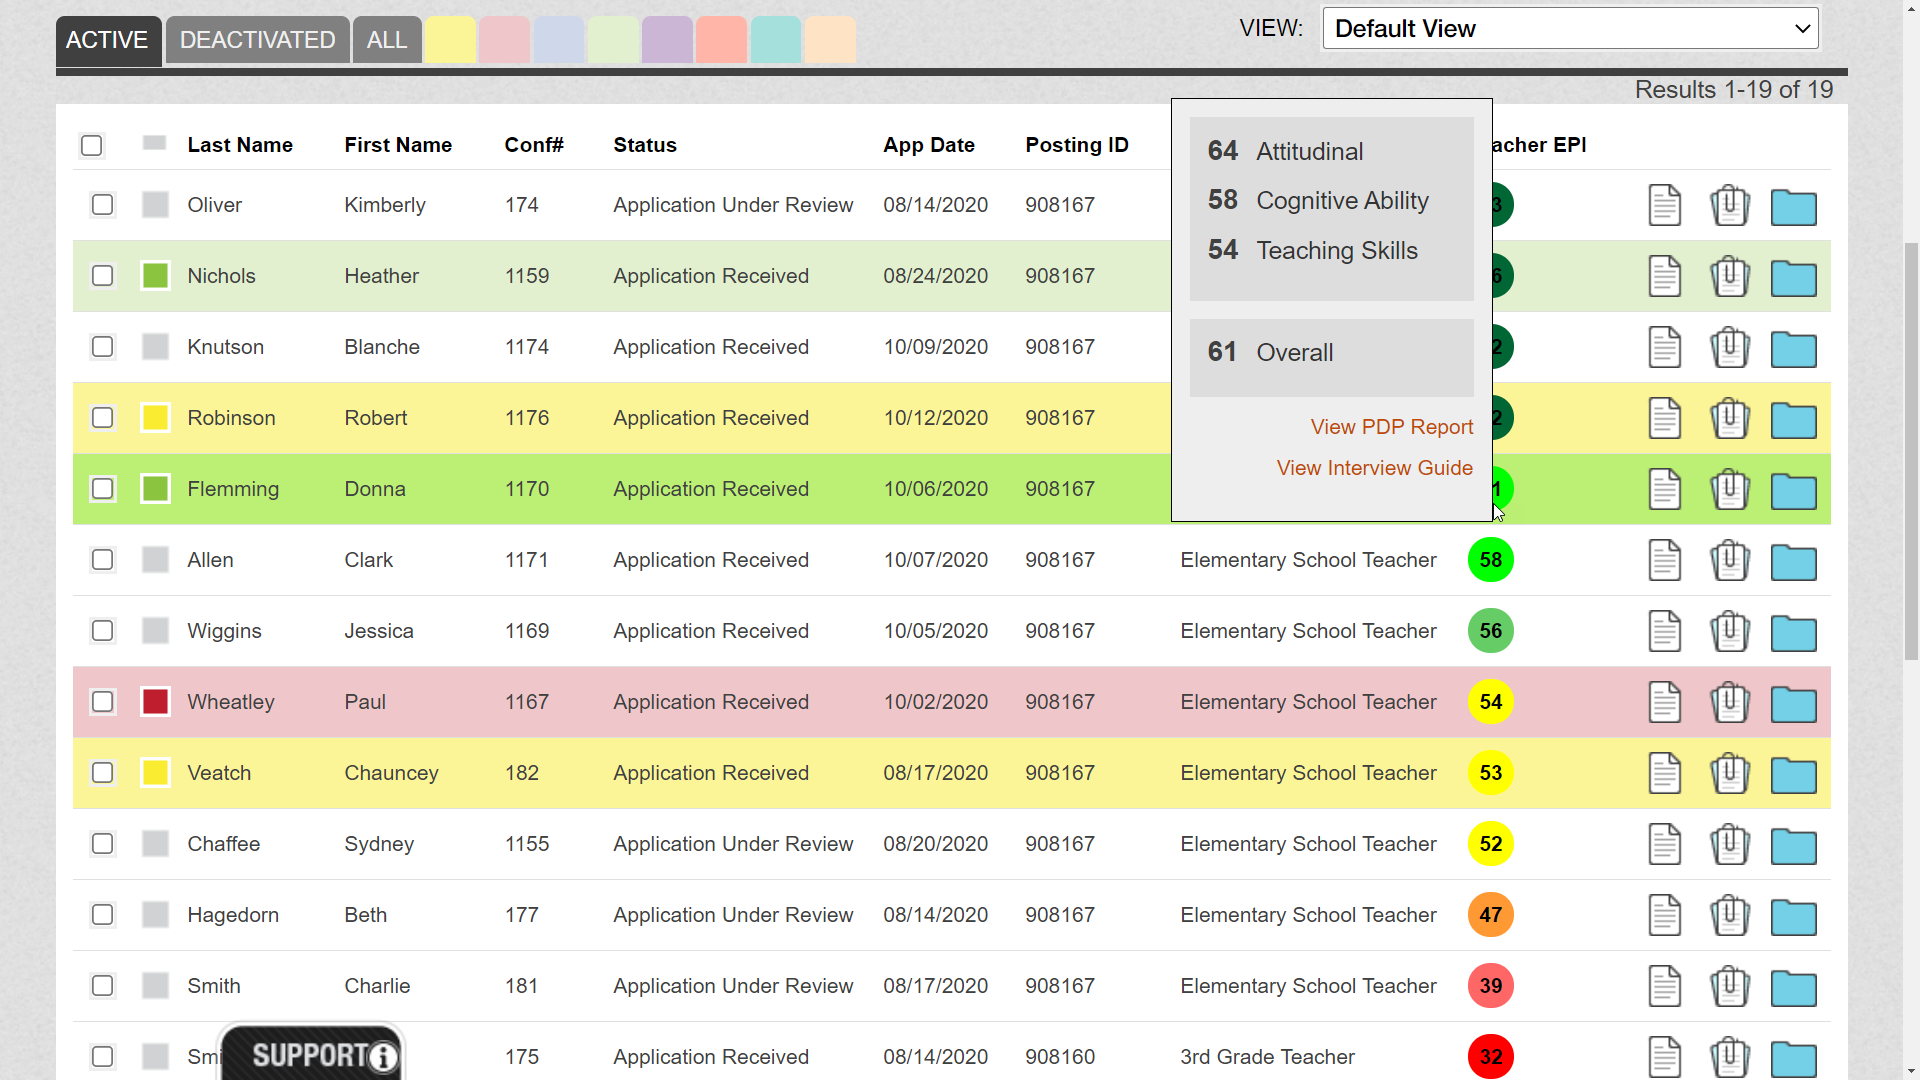
Task: Open document icon for Wheatley row
Action: click(1664, 702)
